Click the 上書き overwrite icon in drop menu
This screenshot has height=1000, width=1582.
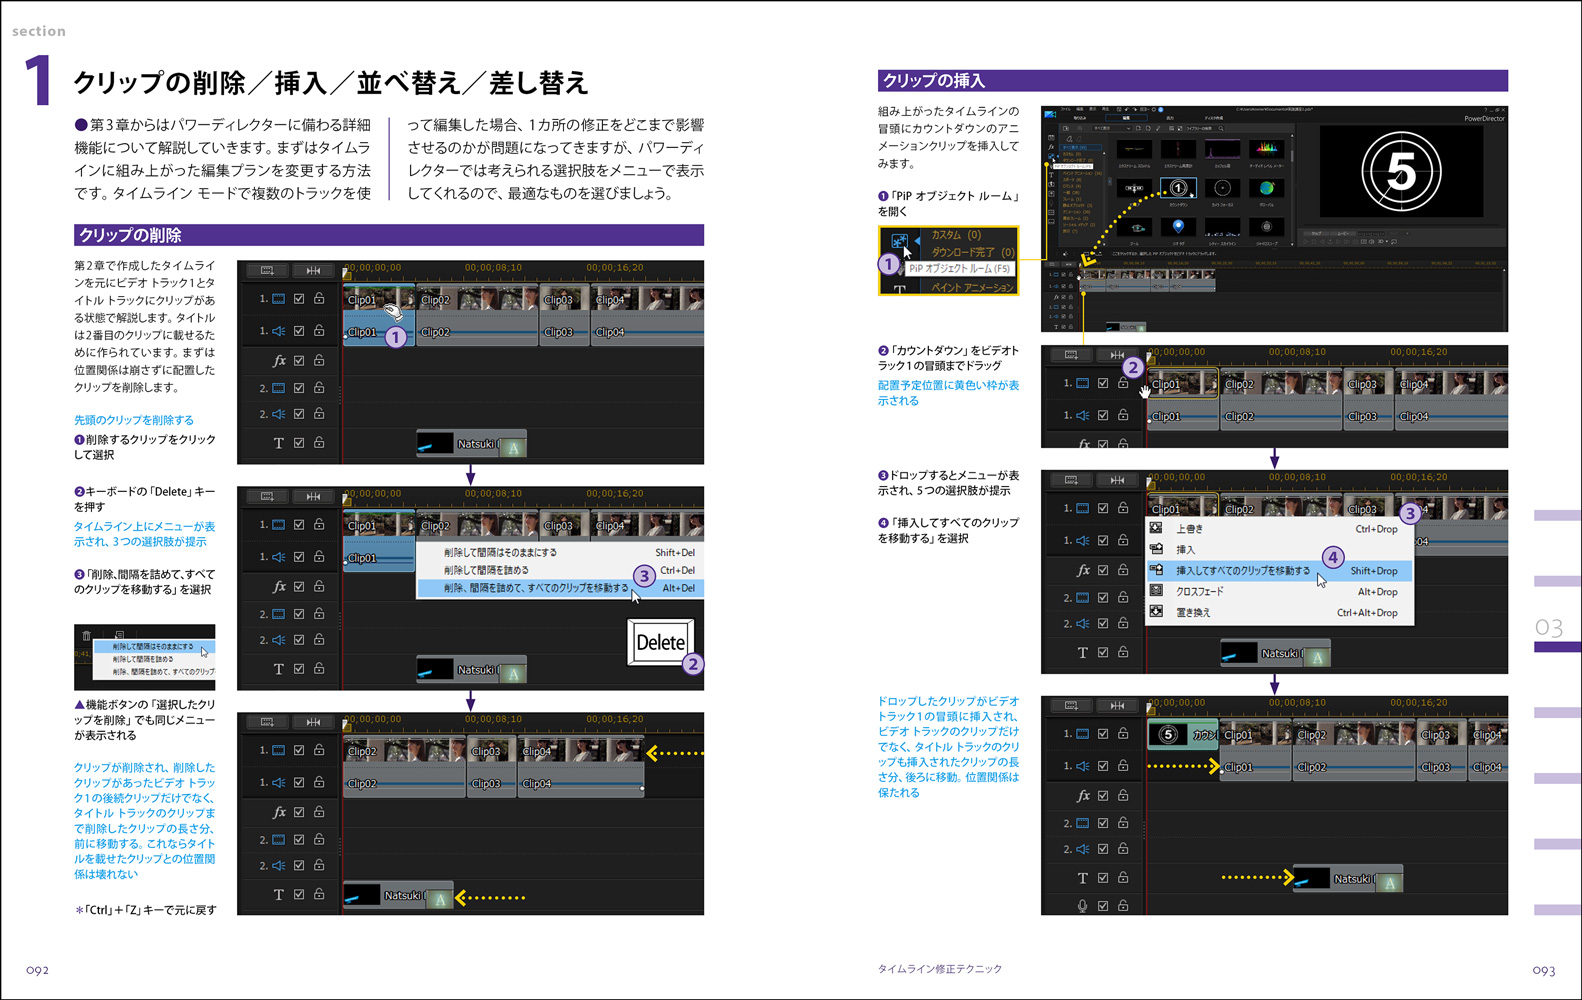[1156, 528]
